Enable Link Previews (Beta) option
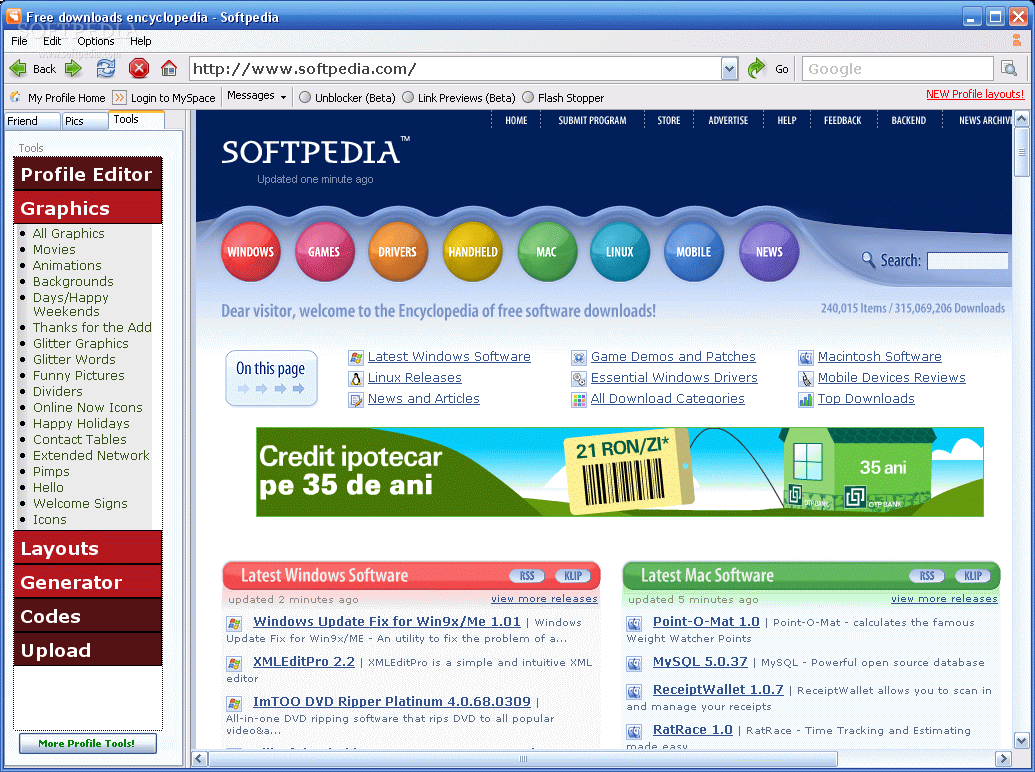This screenshot has height=772, width=1035. [x=408, y=98]
